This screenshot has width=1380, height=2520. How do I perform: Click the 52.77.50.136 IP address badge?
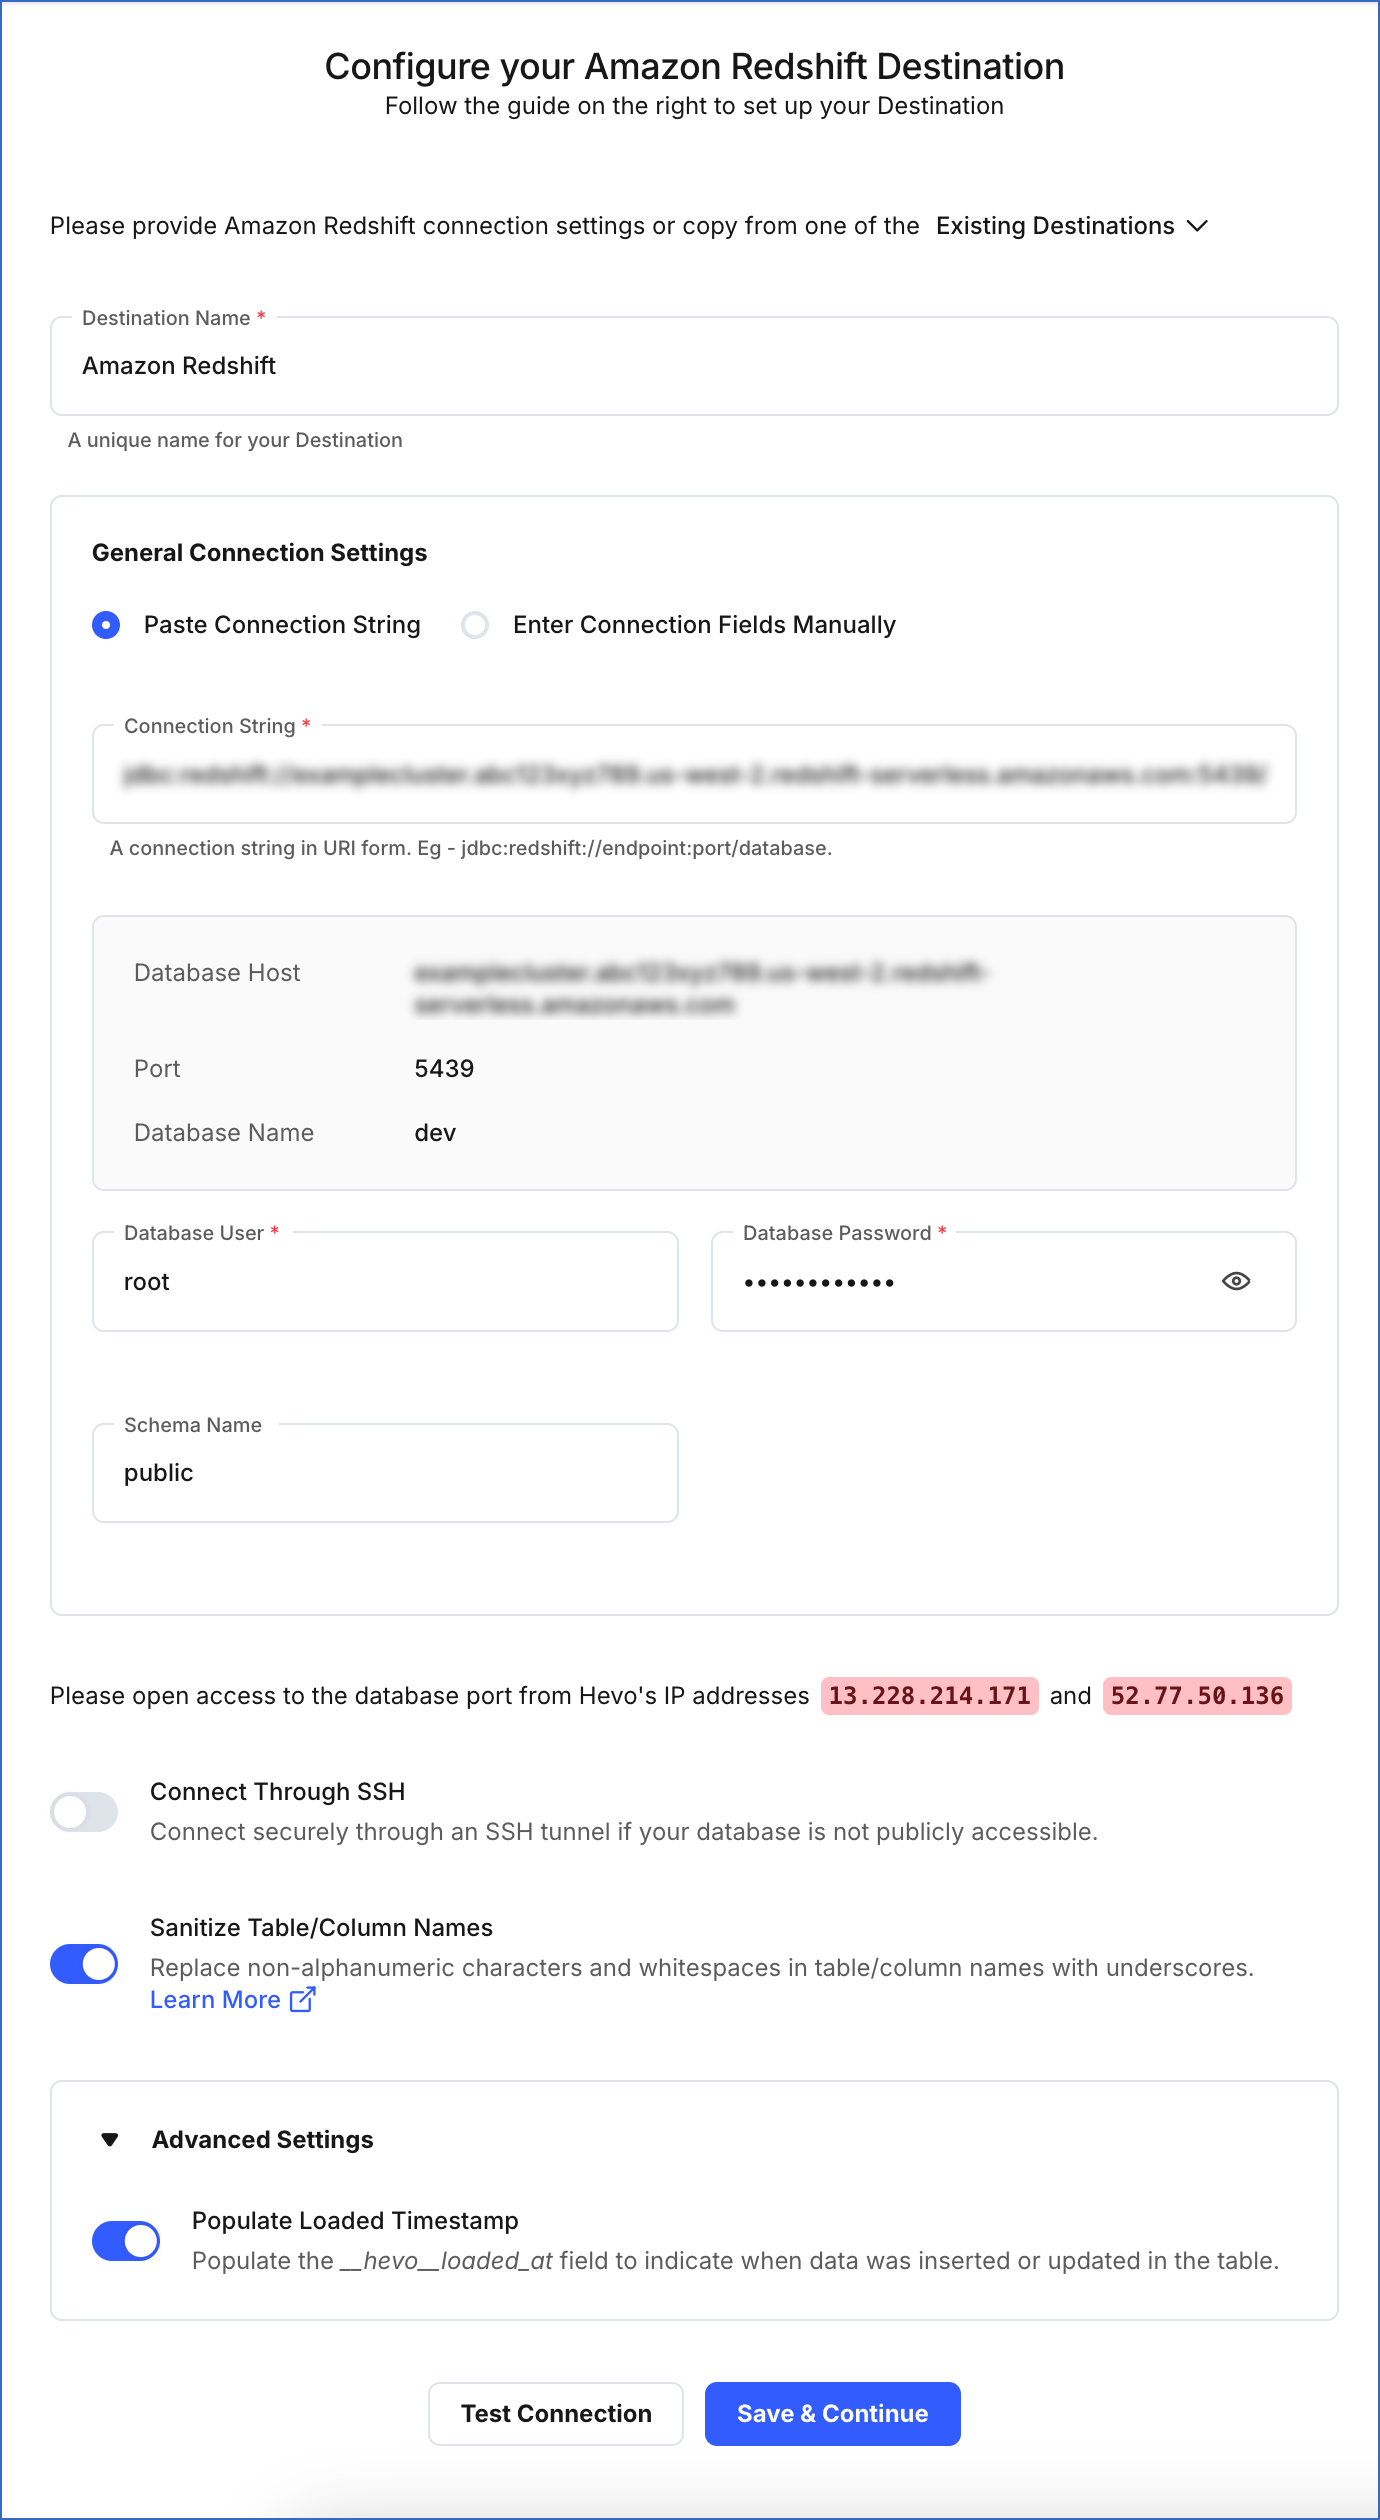[1197, 1695]
